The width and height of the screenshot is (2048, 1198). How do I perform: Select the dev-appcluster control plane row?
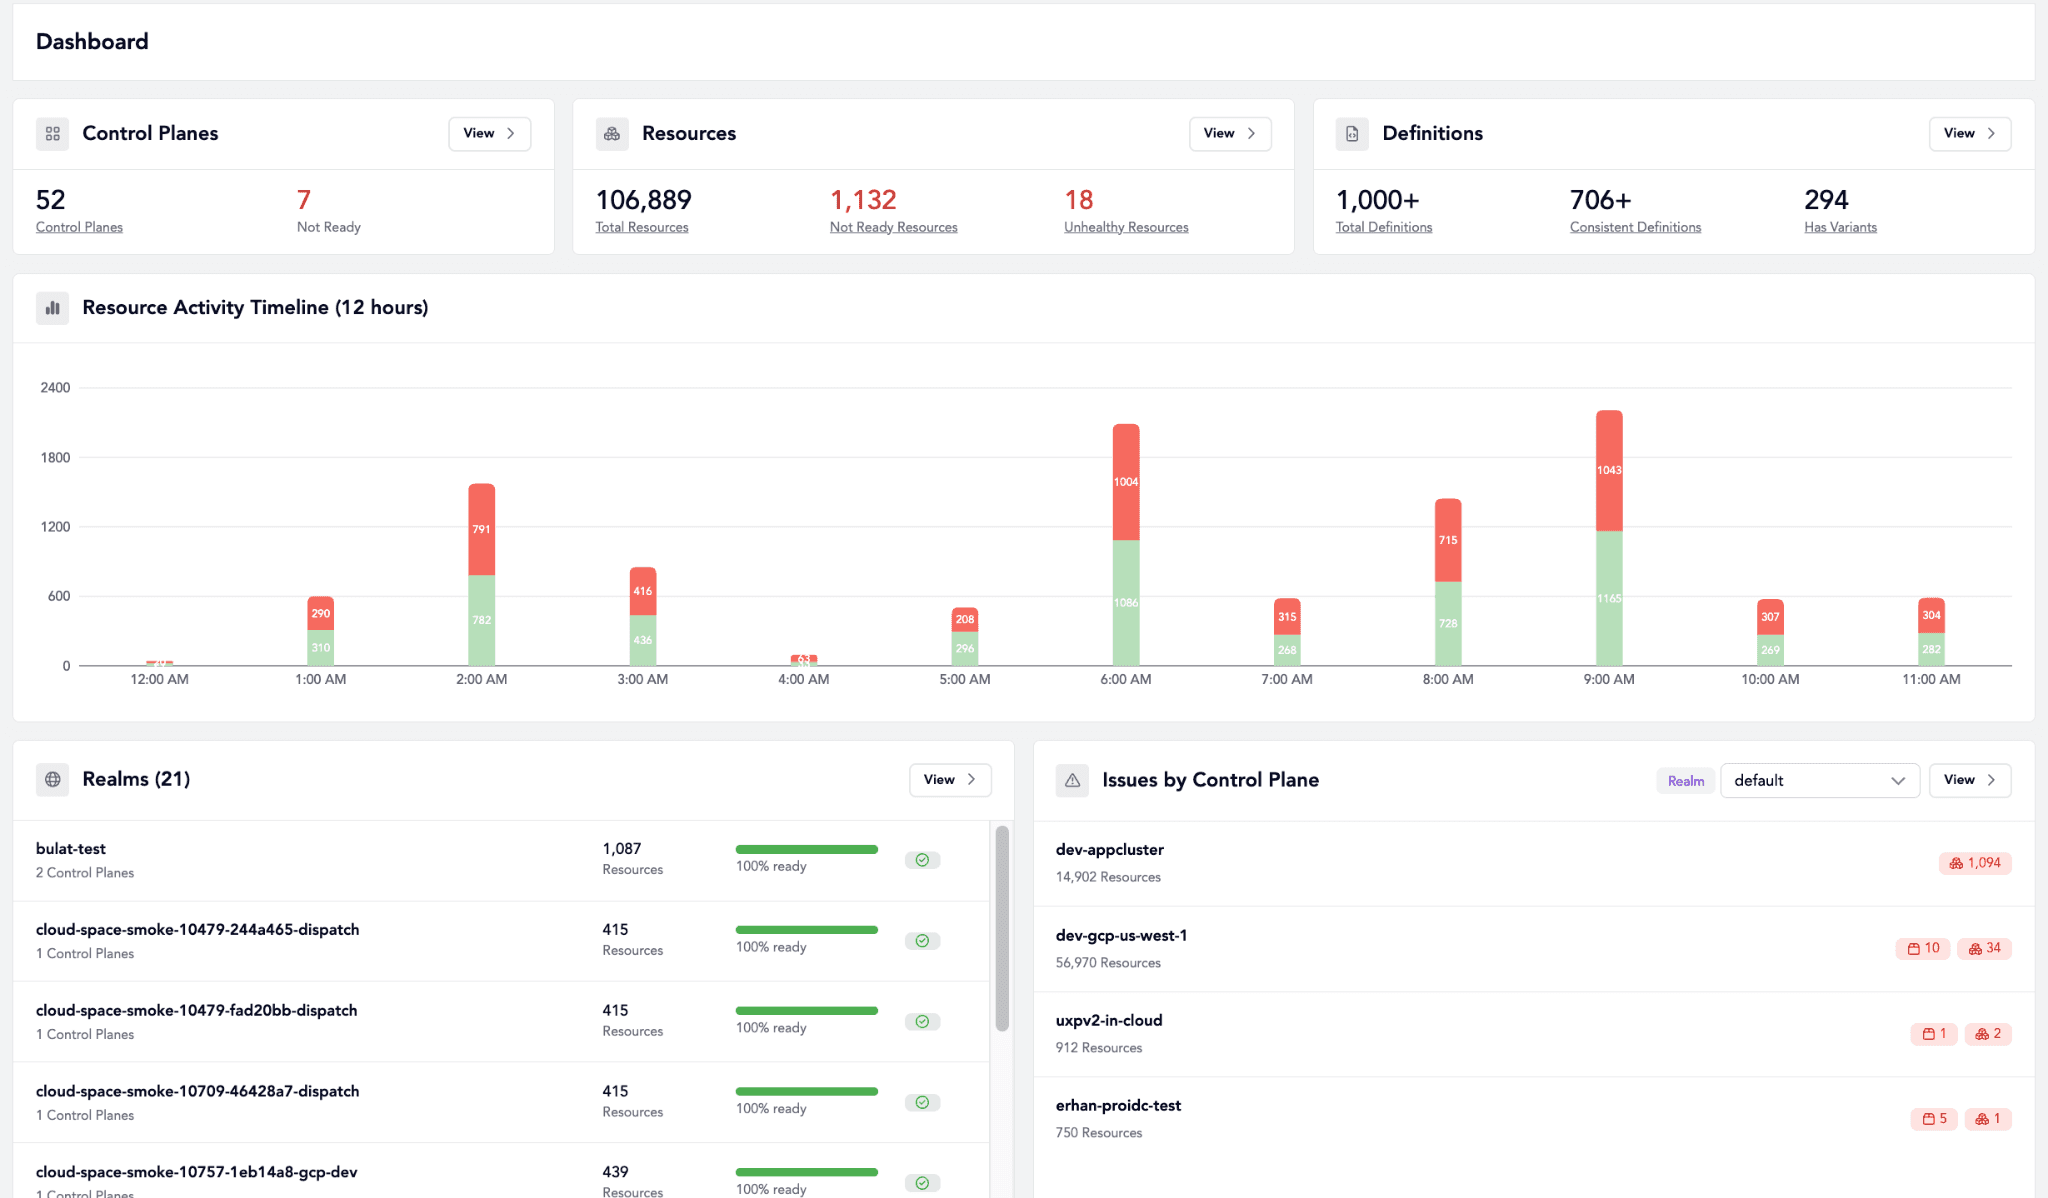1534,863
